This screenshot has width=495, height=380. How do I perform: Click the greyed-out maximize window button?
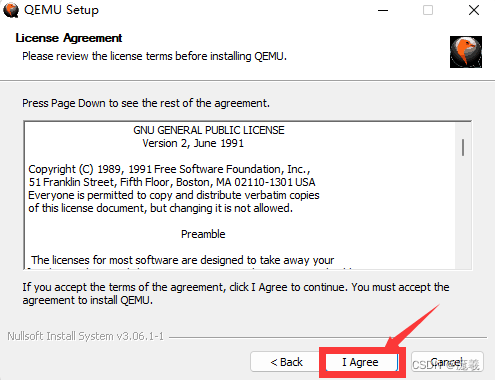coord(428,10)
